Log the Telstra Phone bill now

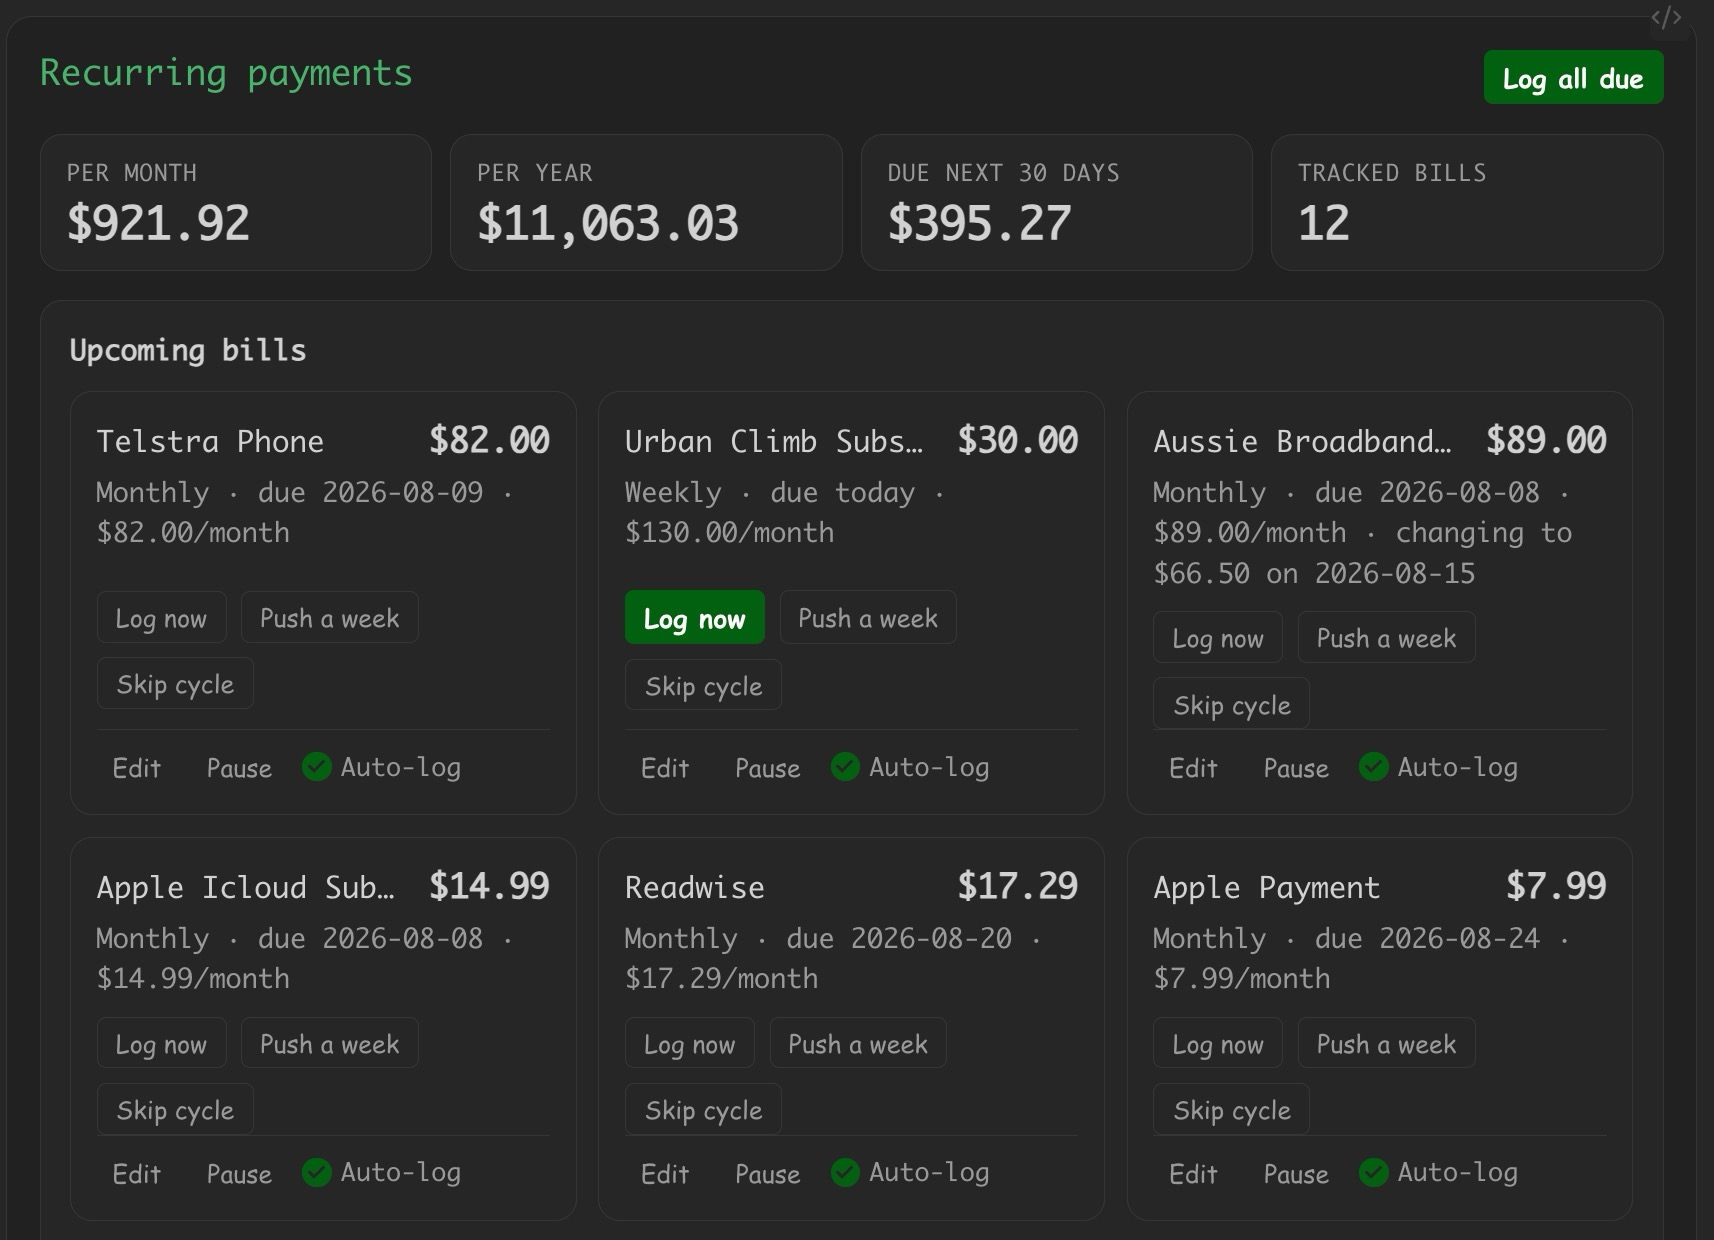162,617
